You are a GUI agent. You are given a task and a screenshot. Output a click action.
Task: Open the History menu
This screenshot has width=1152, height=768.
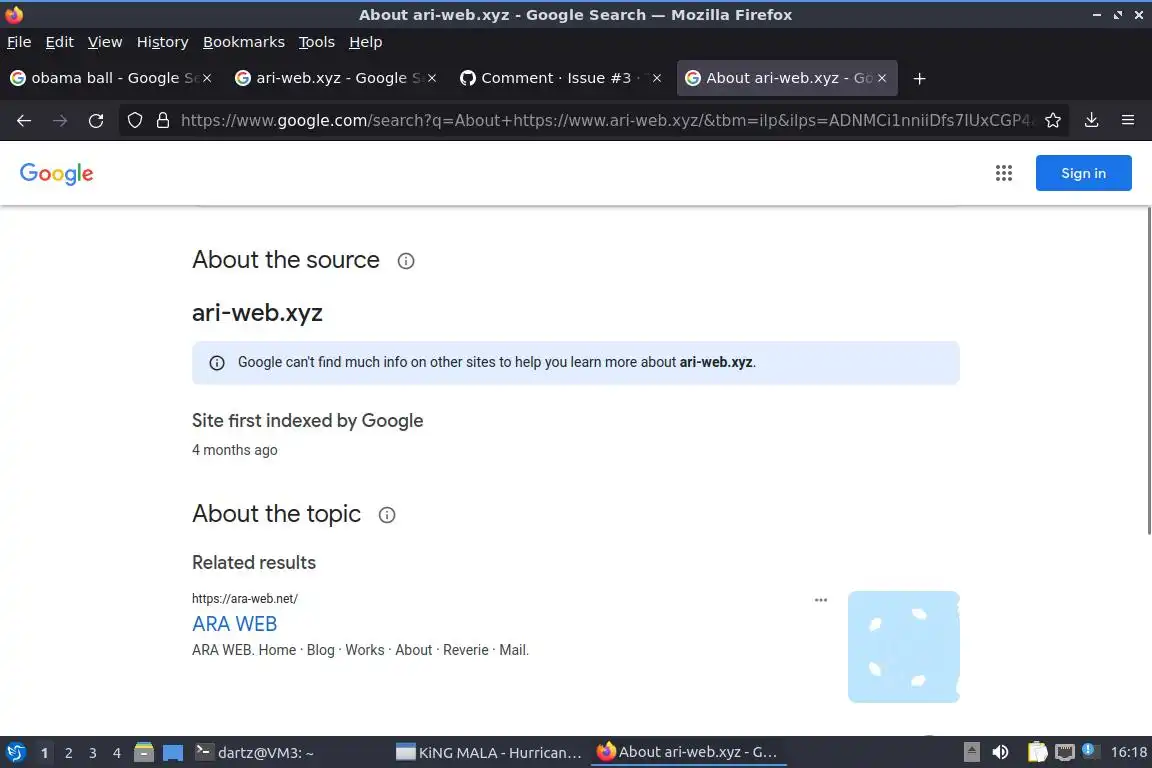[x=162, y=42]
